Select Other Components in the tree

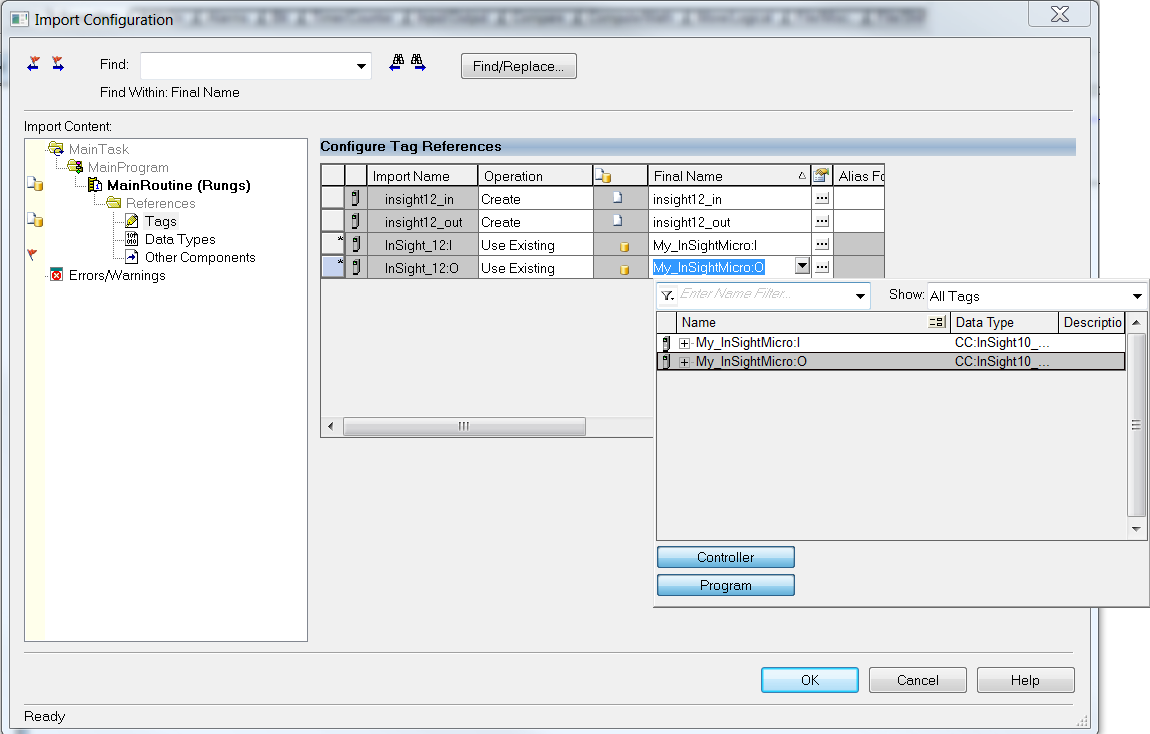click(x=199, y=257)
